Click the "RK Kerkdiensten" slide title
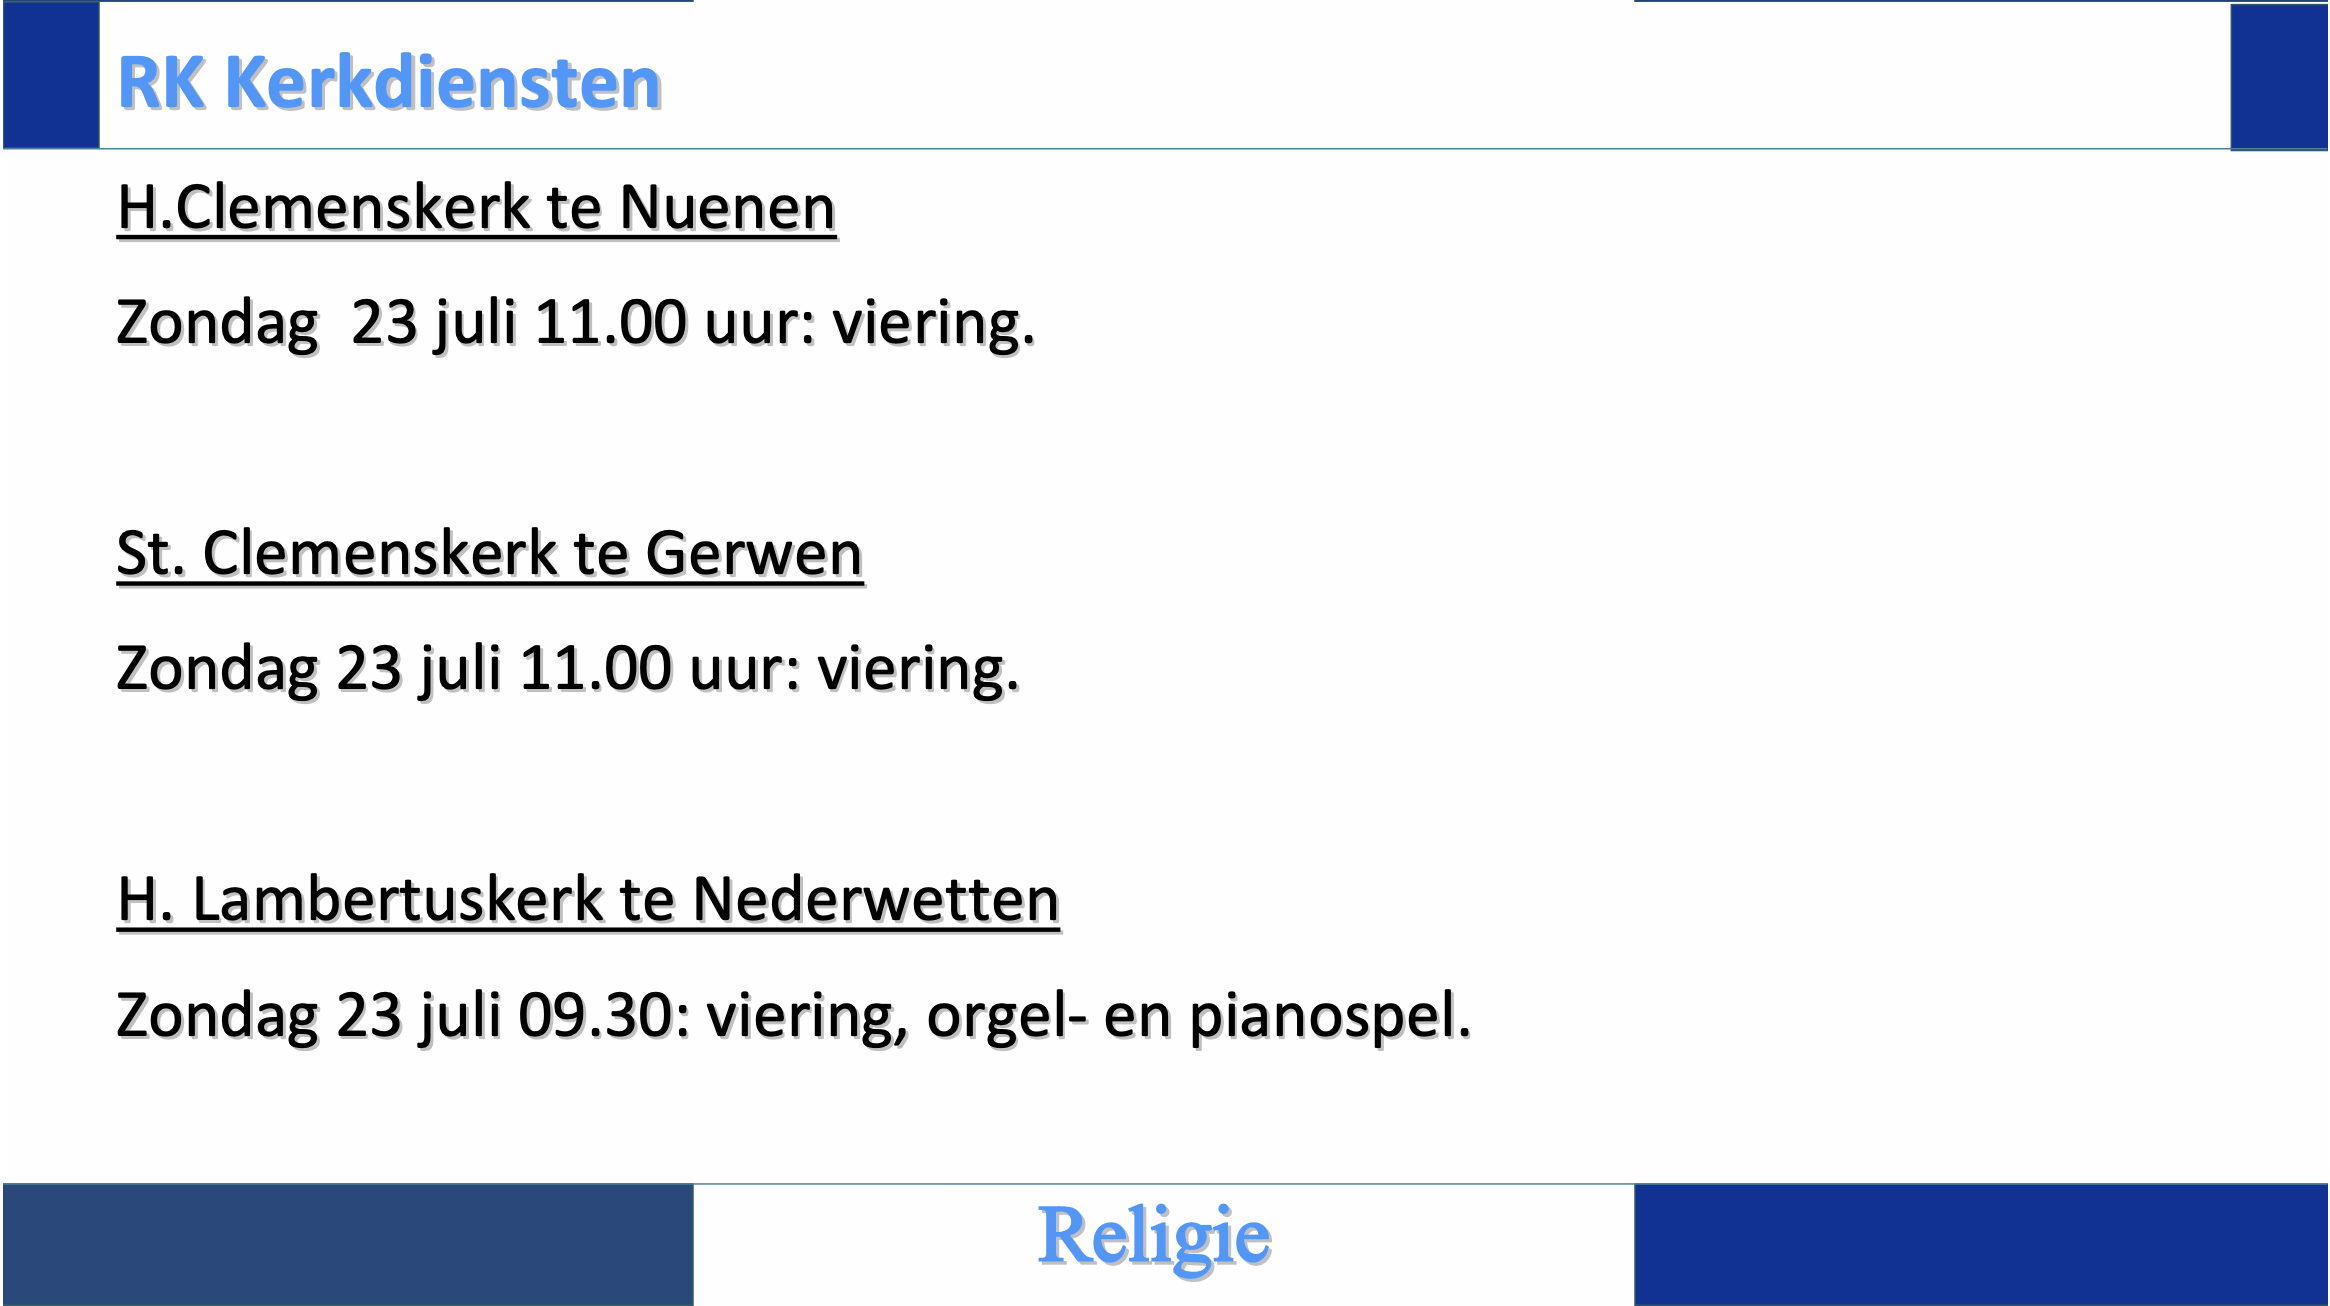Viewport: 2330px width, 1306px height. coord(389,82)
